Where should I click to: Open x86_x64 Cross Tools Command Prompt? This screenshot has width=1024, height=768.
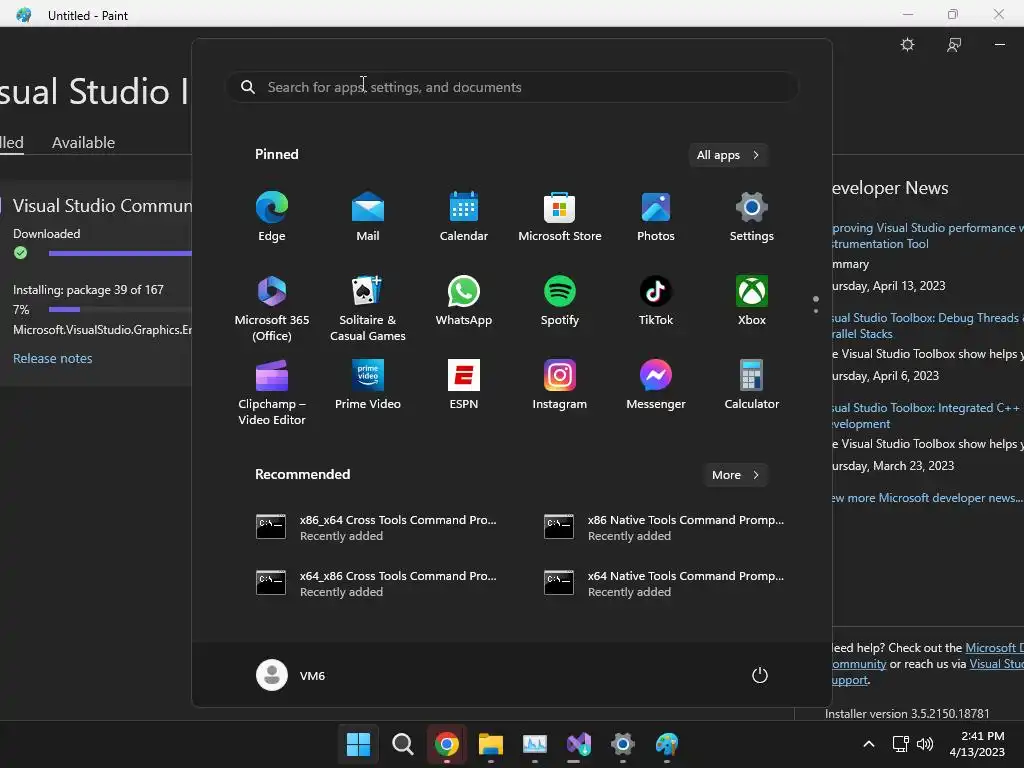(x=377, y=527)
